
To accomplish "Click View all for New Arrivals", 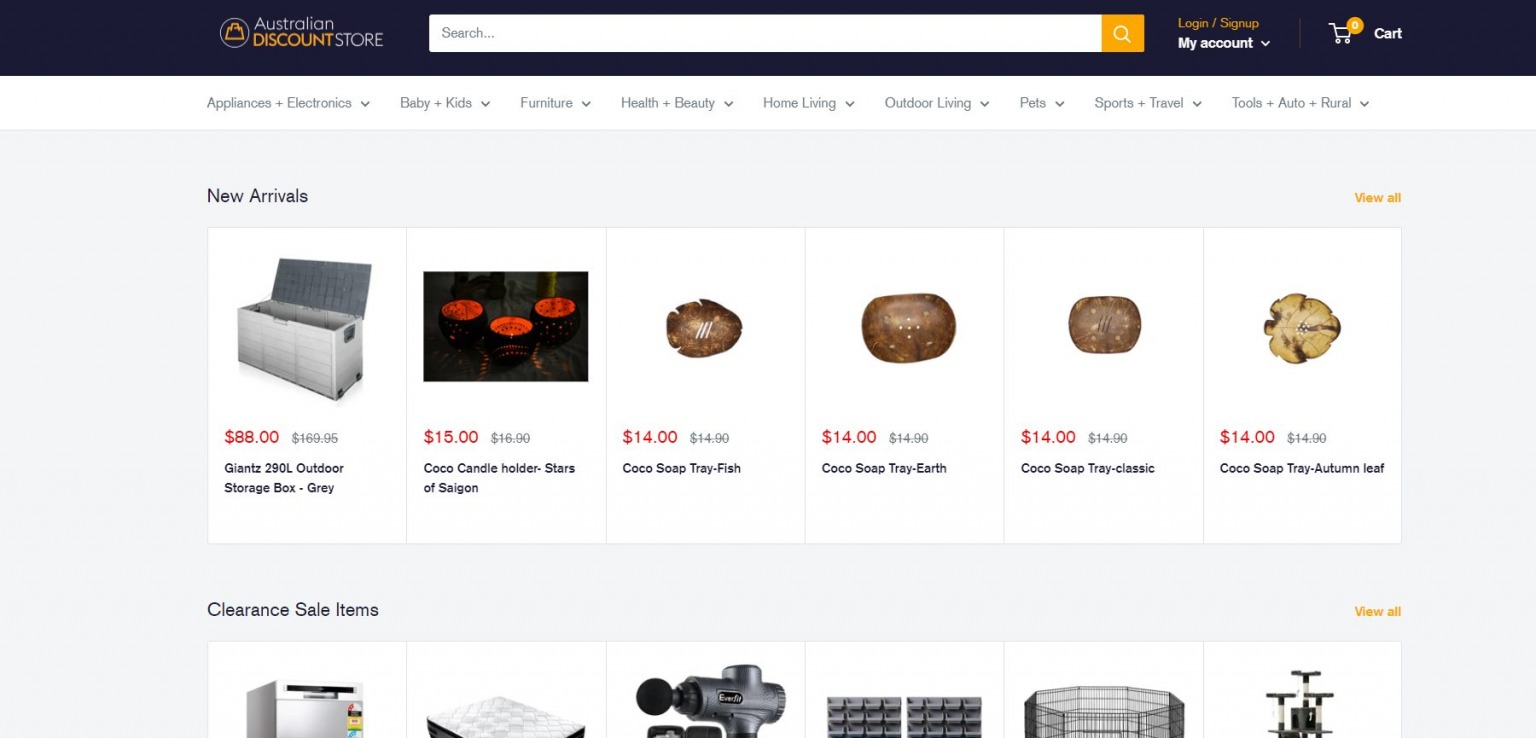I will [x=1377, y=198].
